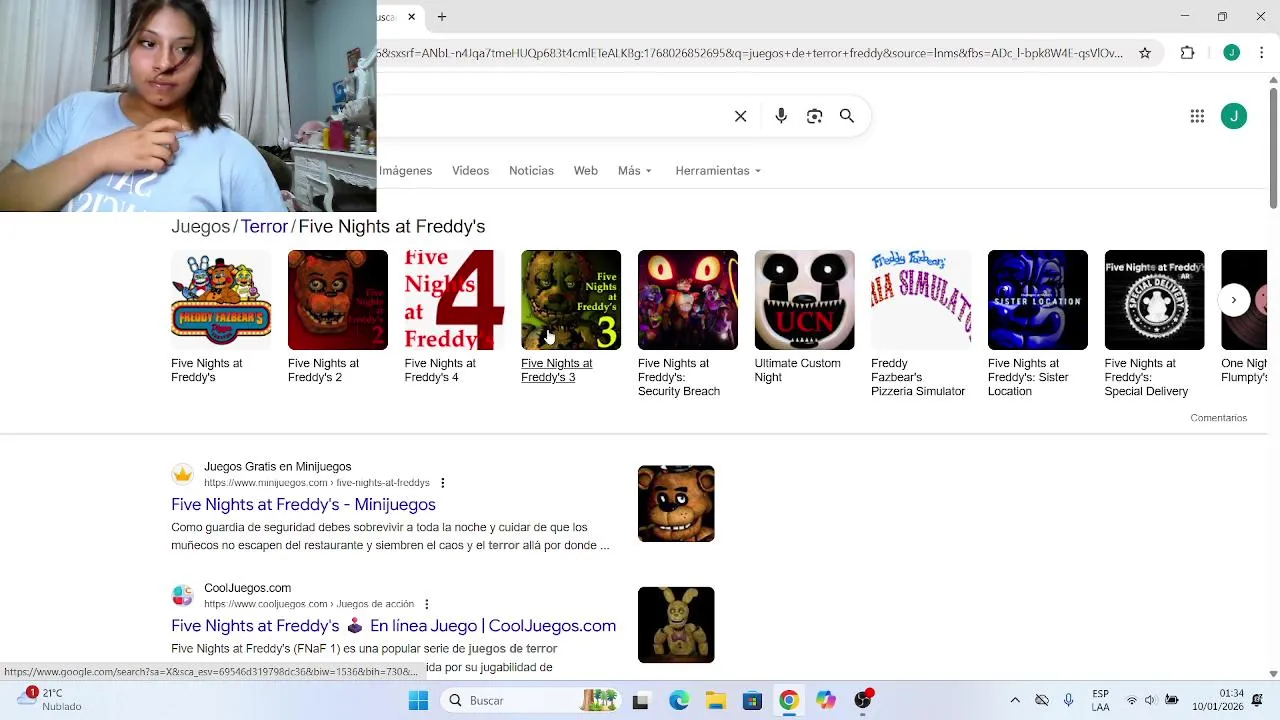Expand the Más dropdown
The width and height of the screenshot is (1280, 720).
click(x=635, y=171)
